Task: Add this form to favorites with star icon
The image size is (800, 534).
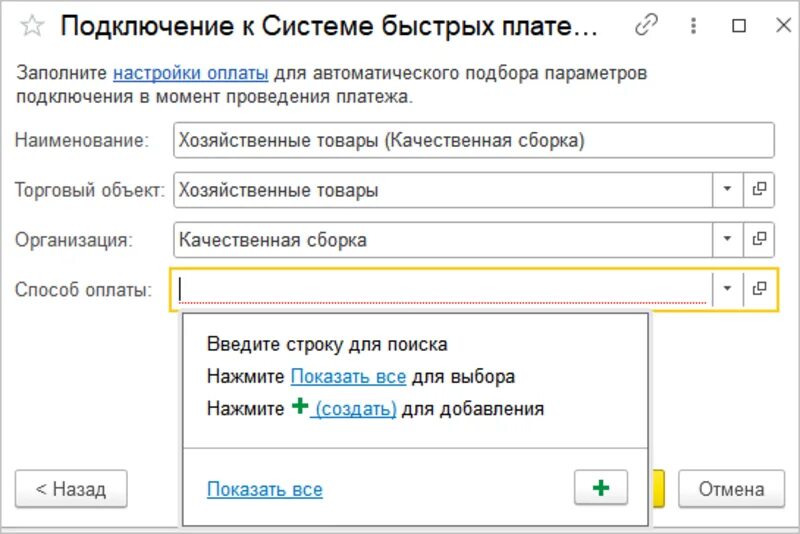Action: (32, 26)
